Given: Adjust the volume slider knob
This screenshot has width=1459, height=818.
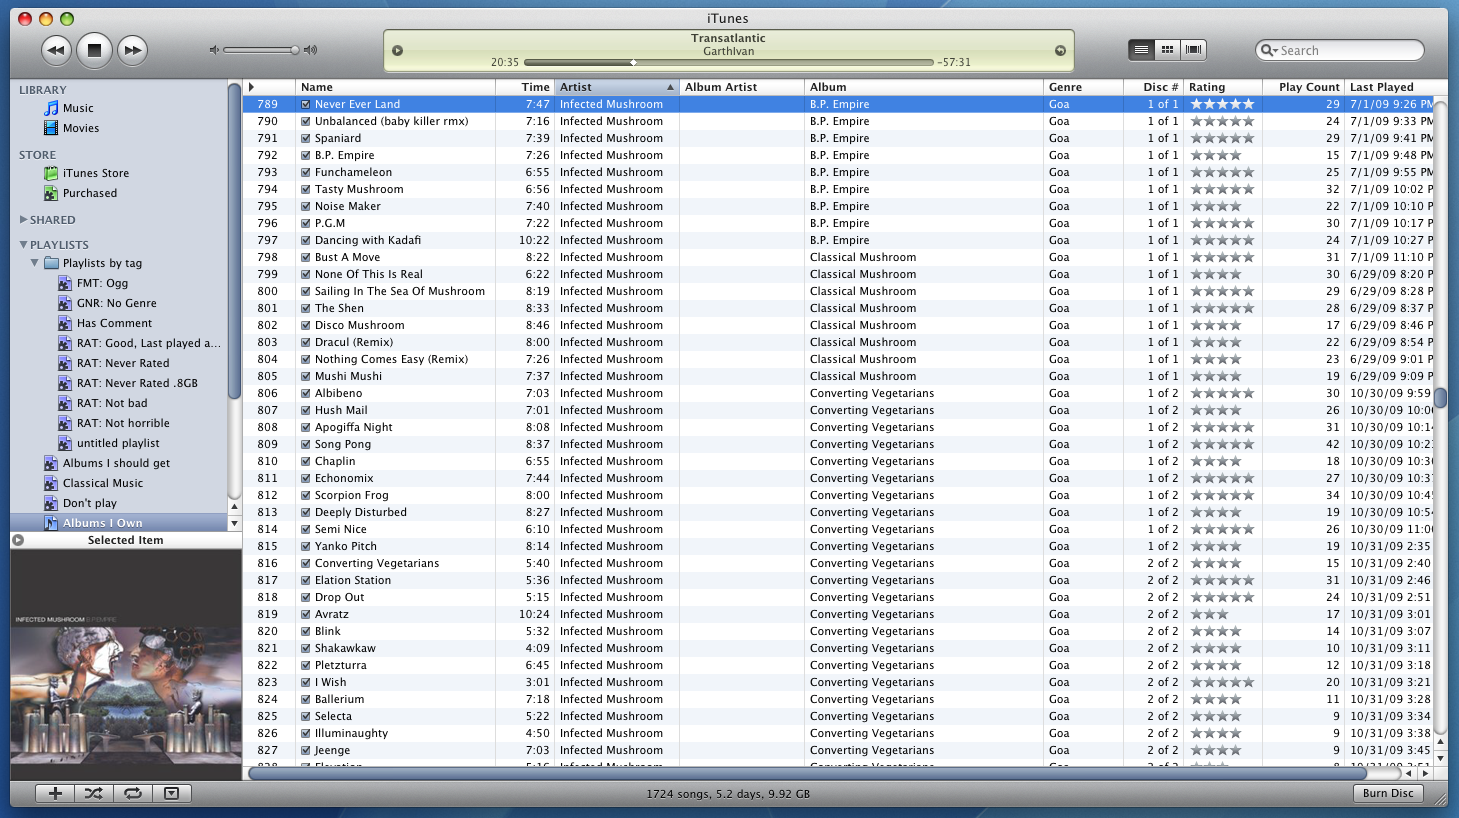Looking at the screenshot, I should coord(295,50).
